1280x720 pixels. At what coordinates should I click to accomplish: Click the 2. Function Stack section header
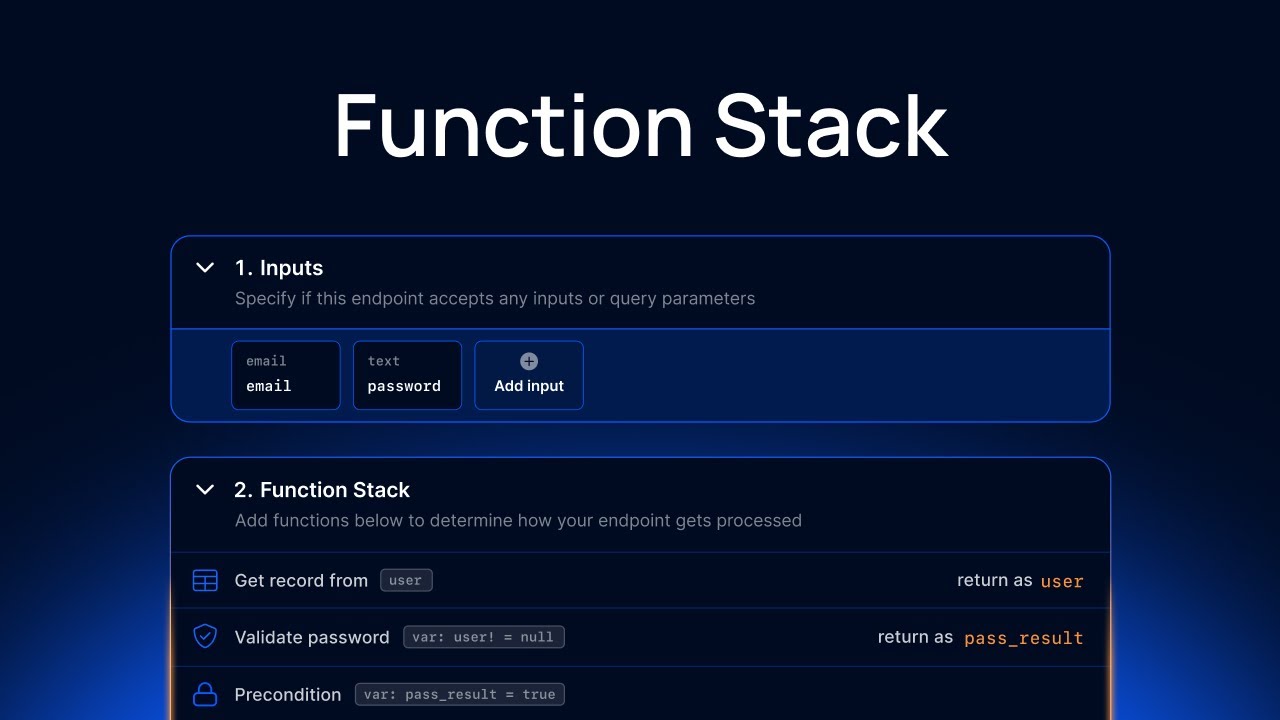point(322,489)
